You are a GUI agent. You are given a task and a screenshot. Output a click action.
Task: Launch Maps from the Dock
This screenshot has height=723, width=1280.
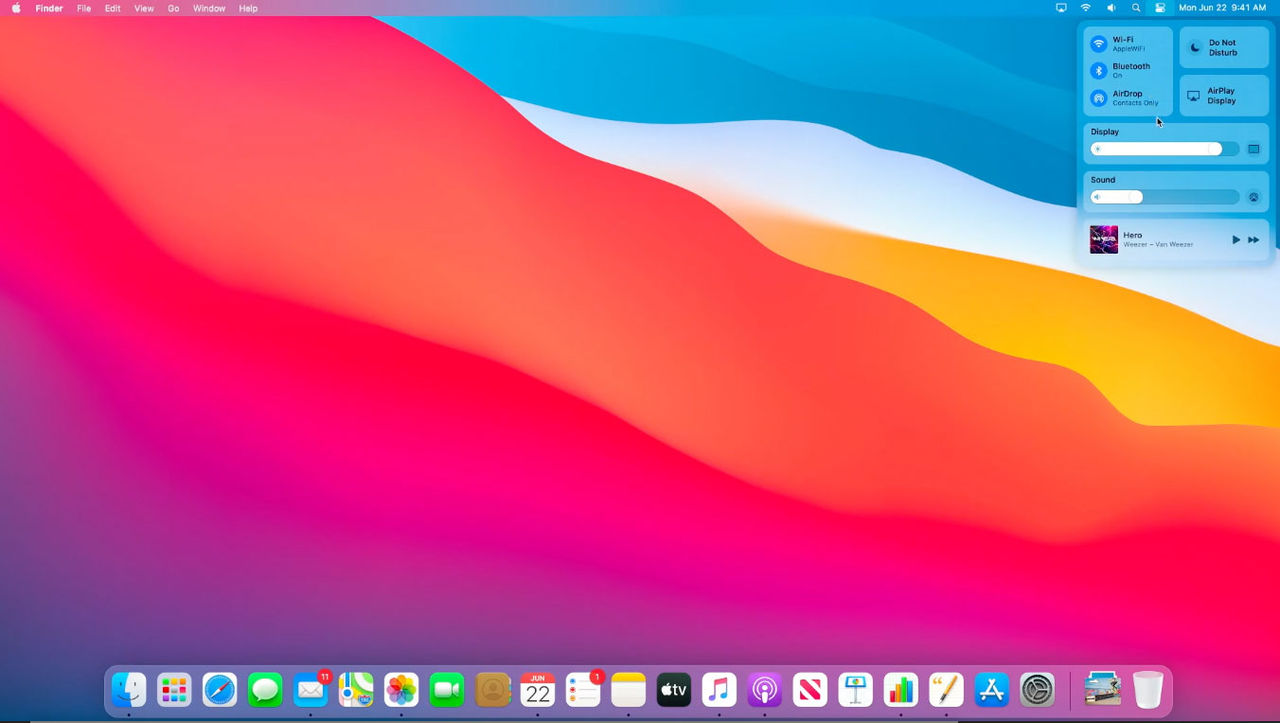[356, 689]
